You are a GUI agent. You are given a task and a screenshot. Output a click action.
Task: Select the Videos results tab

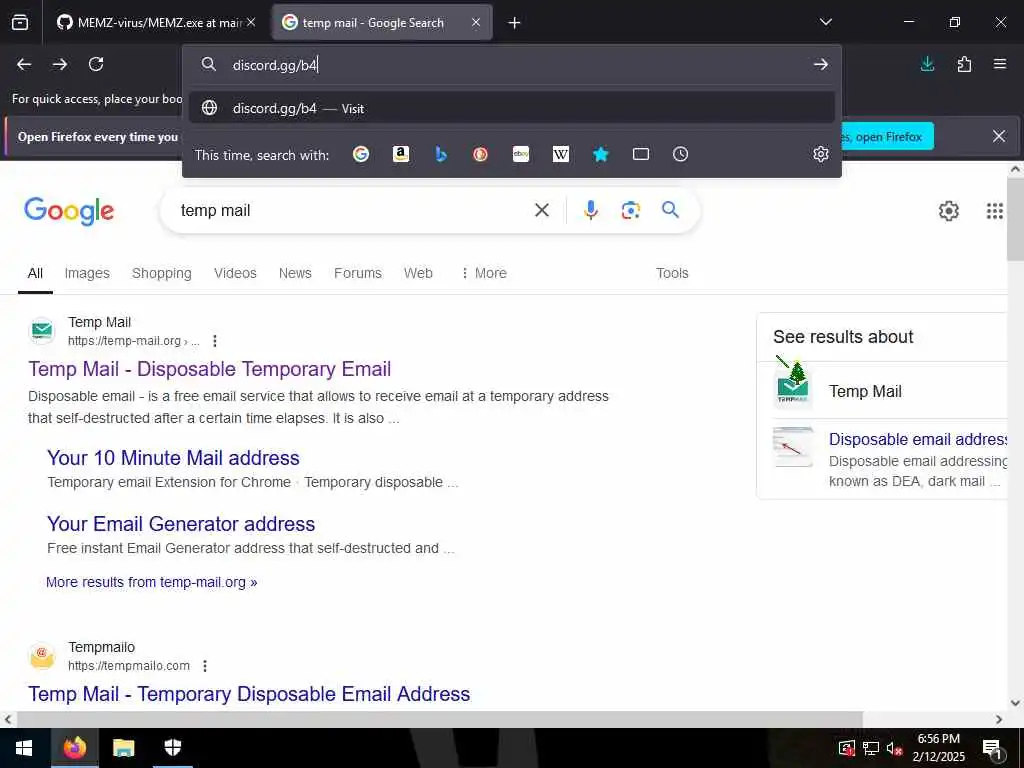pos(235,273)
